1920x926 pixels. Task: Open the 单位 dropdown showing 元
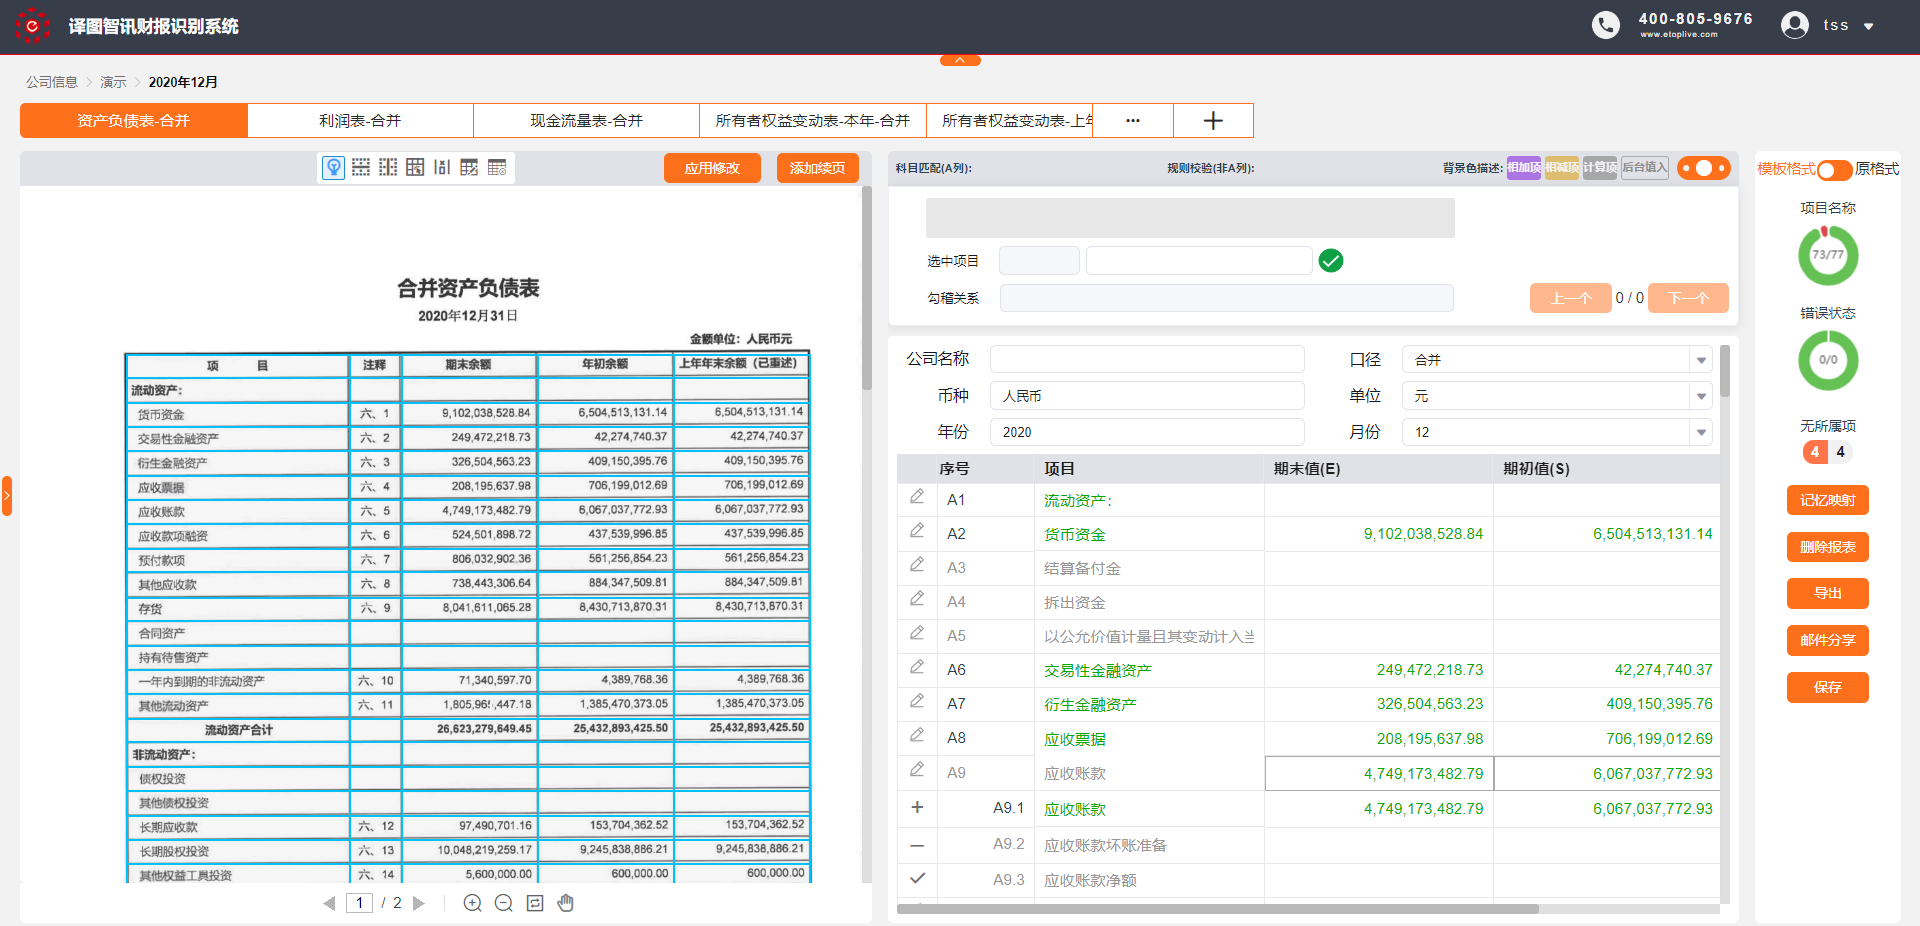(1557, 396)
